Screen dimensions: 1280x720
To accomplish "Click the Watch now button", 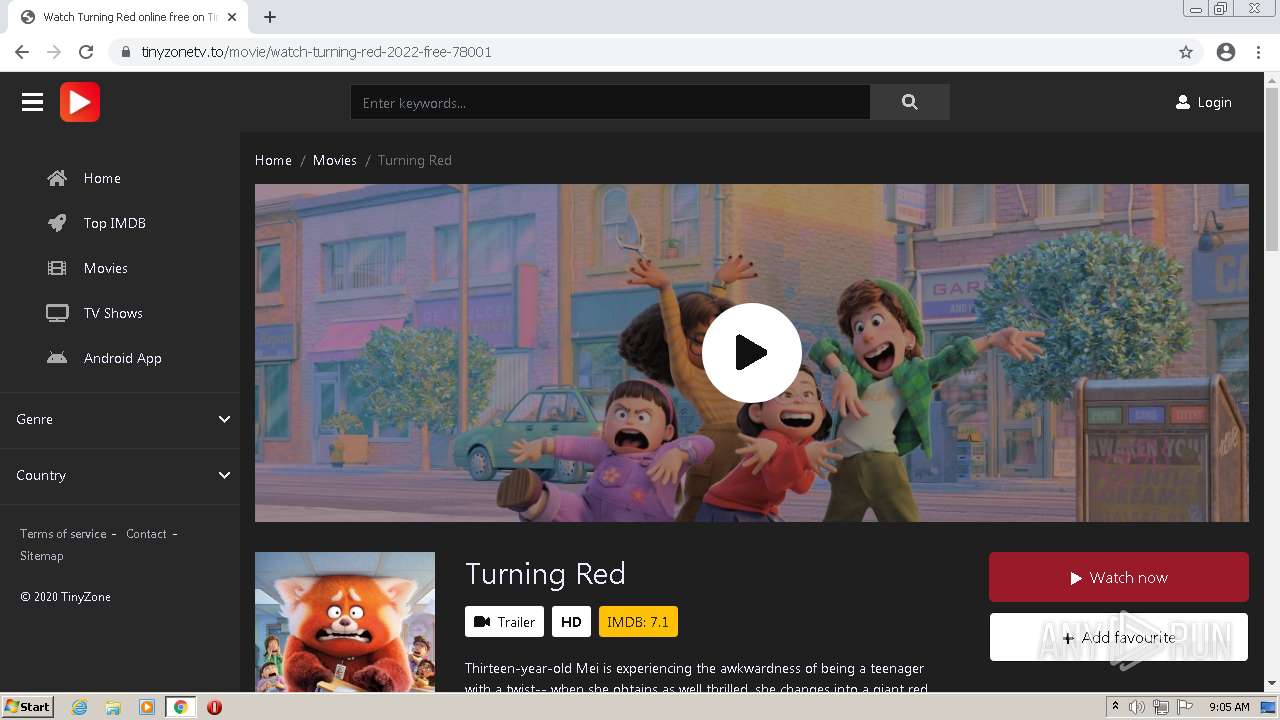I will pyautogui.click(x=1119, y=577).
